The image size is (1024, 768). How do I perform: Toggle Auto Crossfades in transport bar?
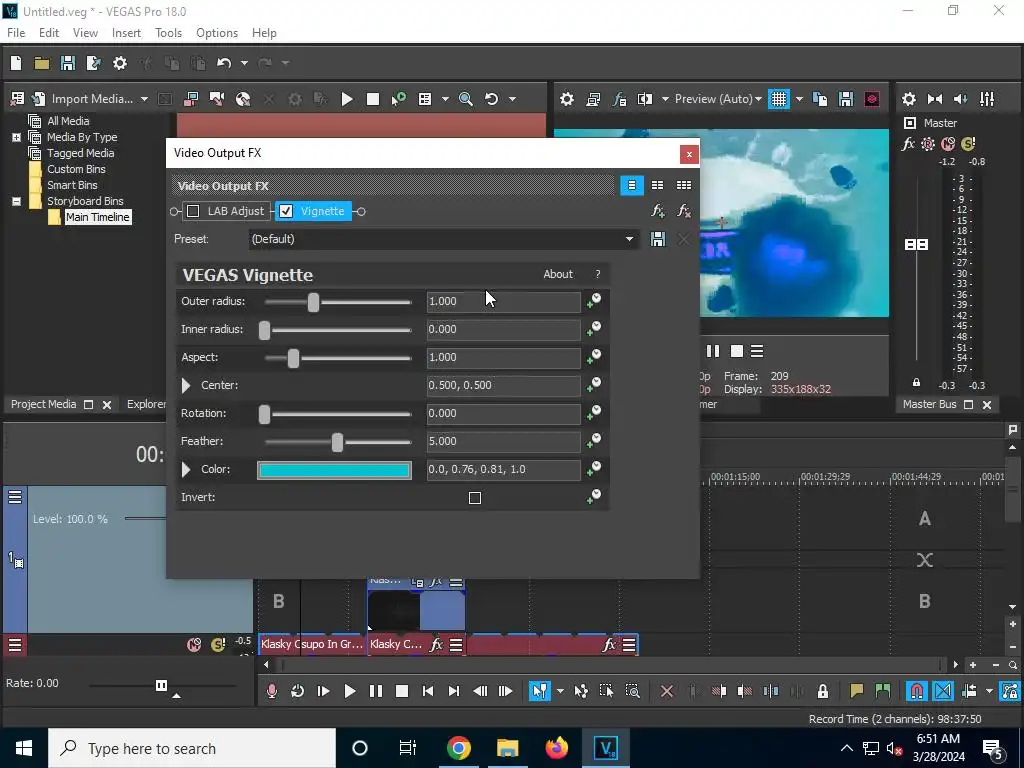(x=942, y=691)
